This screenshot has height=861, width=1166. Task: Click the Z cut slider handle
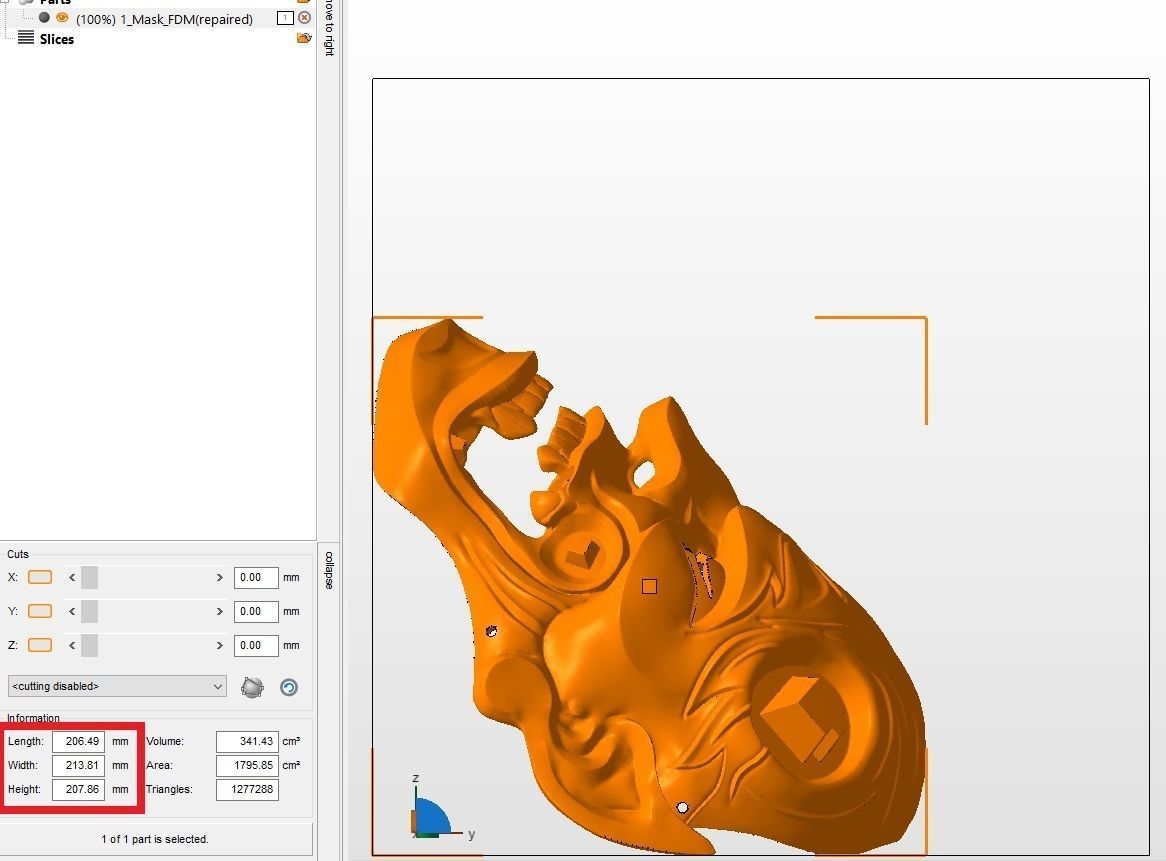89,645
